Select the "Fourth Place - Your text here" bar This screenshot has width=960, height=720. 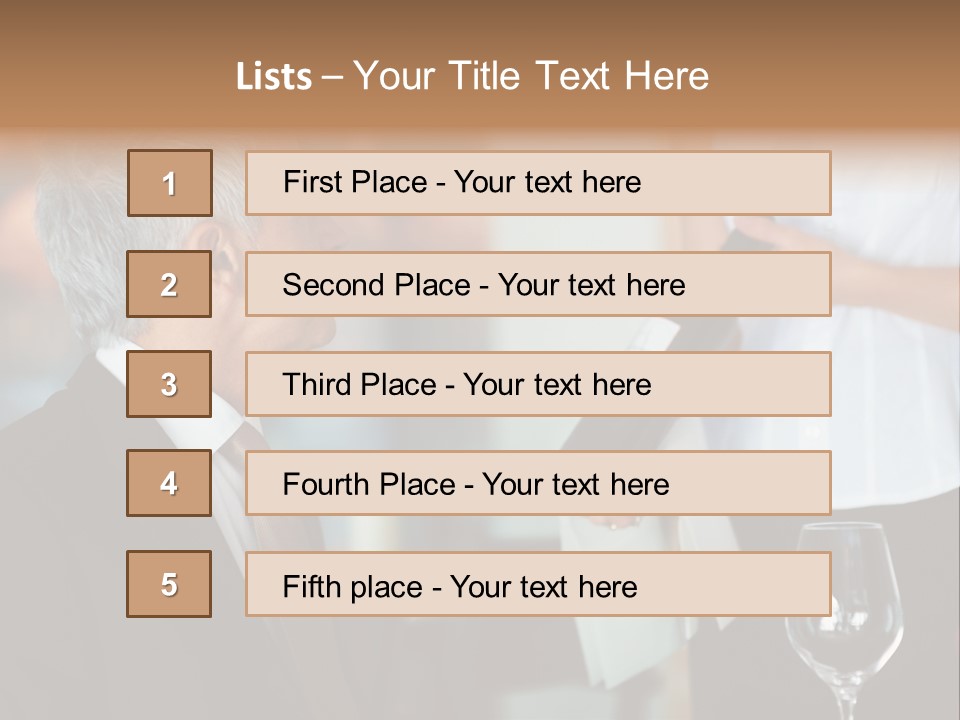pos(538,483)
